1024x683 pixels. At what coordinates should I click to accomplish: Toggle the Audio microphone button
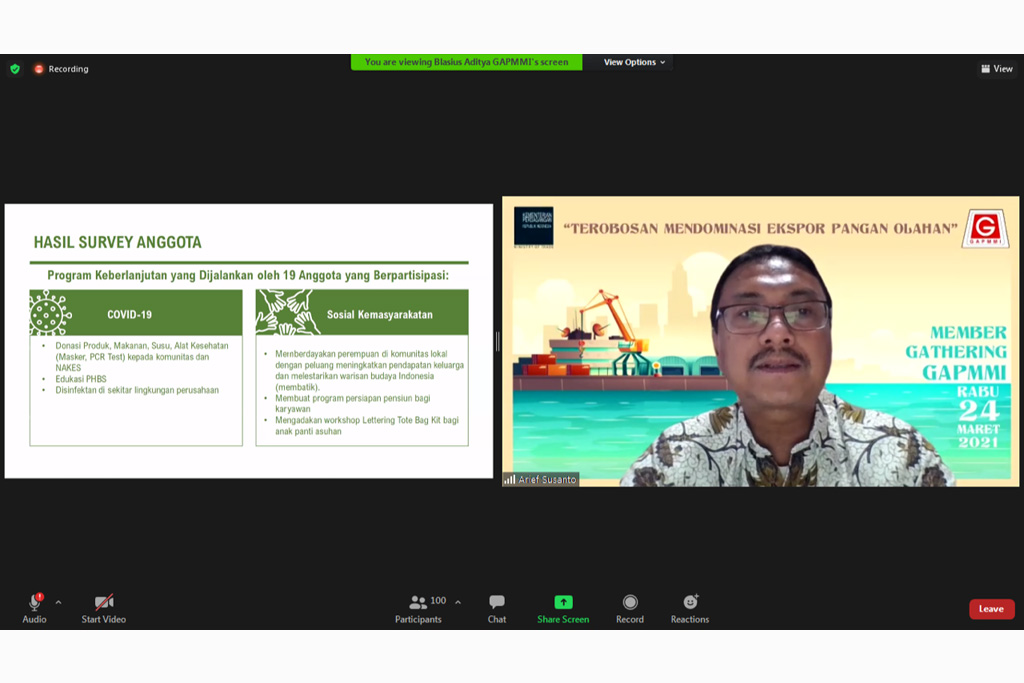(35, 609)
